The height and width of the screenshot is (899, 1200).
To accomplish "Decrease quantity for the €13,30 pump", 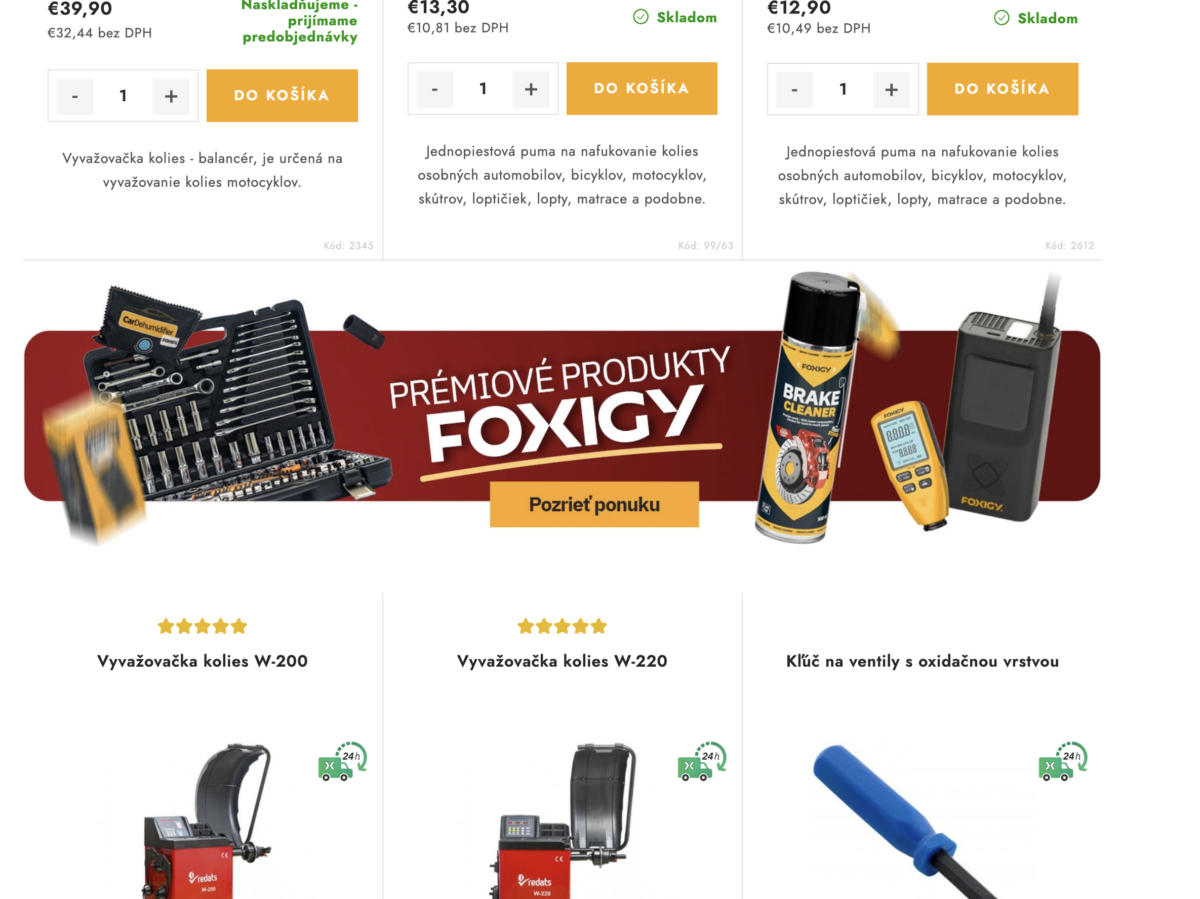I will pyautogui.click(x=435, y=89).
